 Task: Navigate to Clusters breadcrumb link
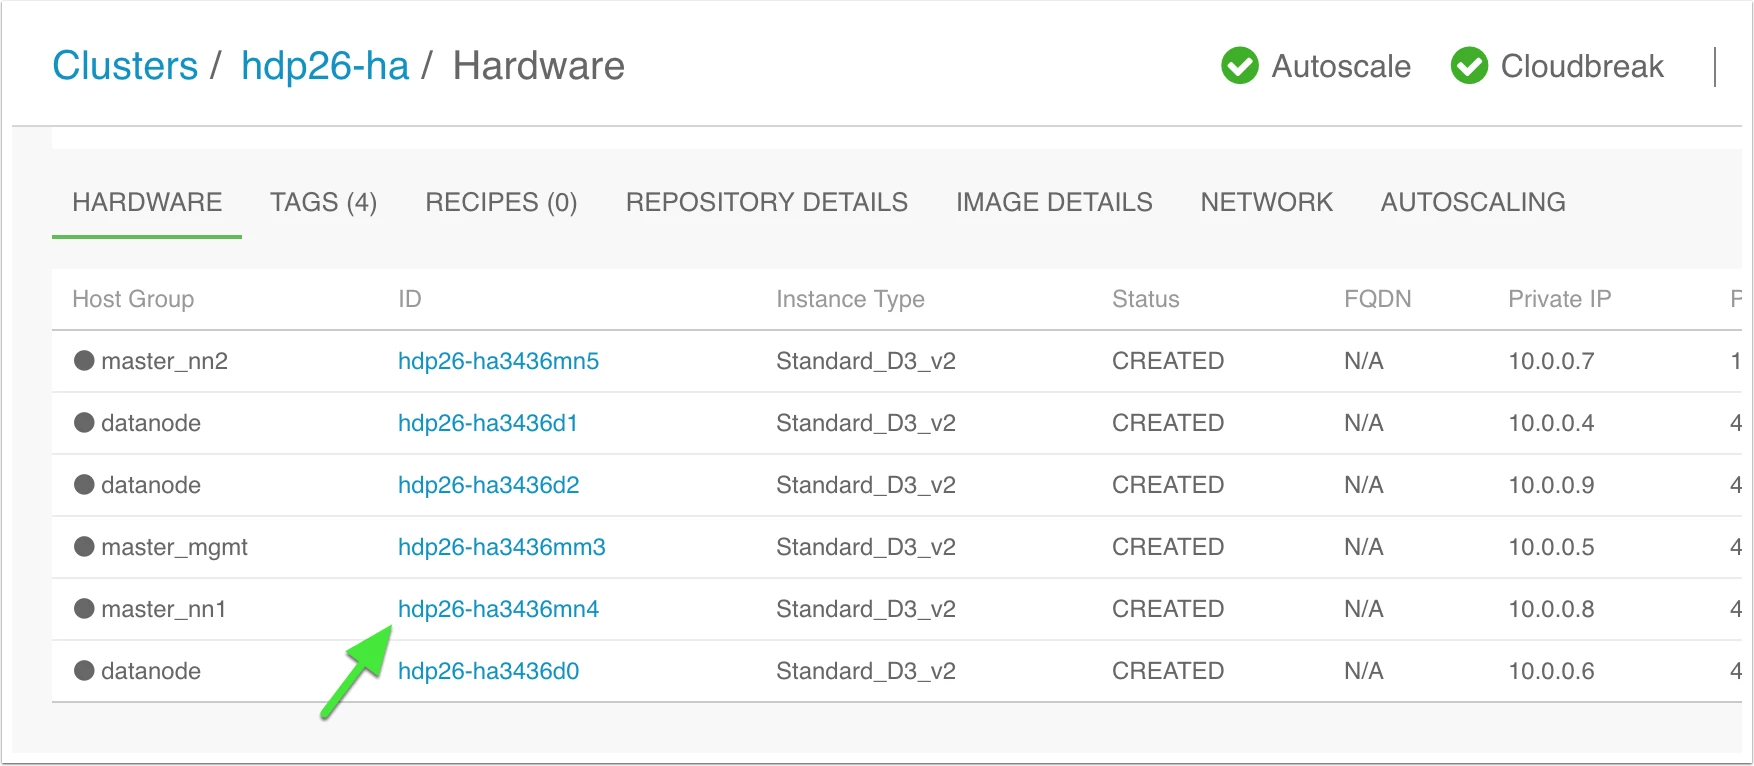coord(125,66)
